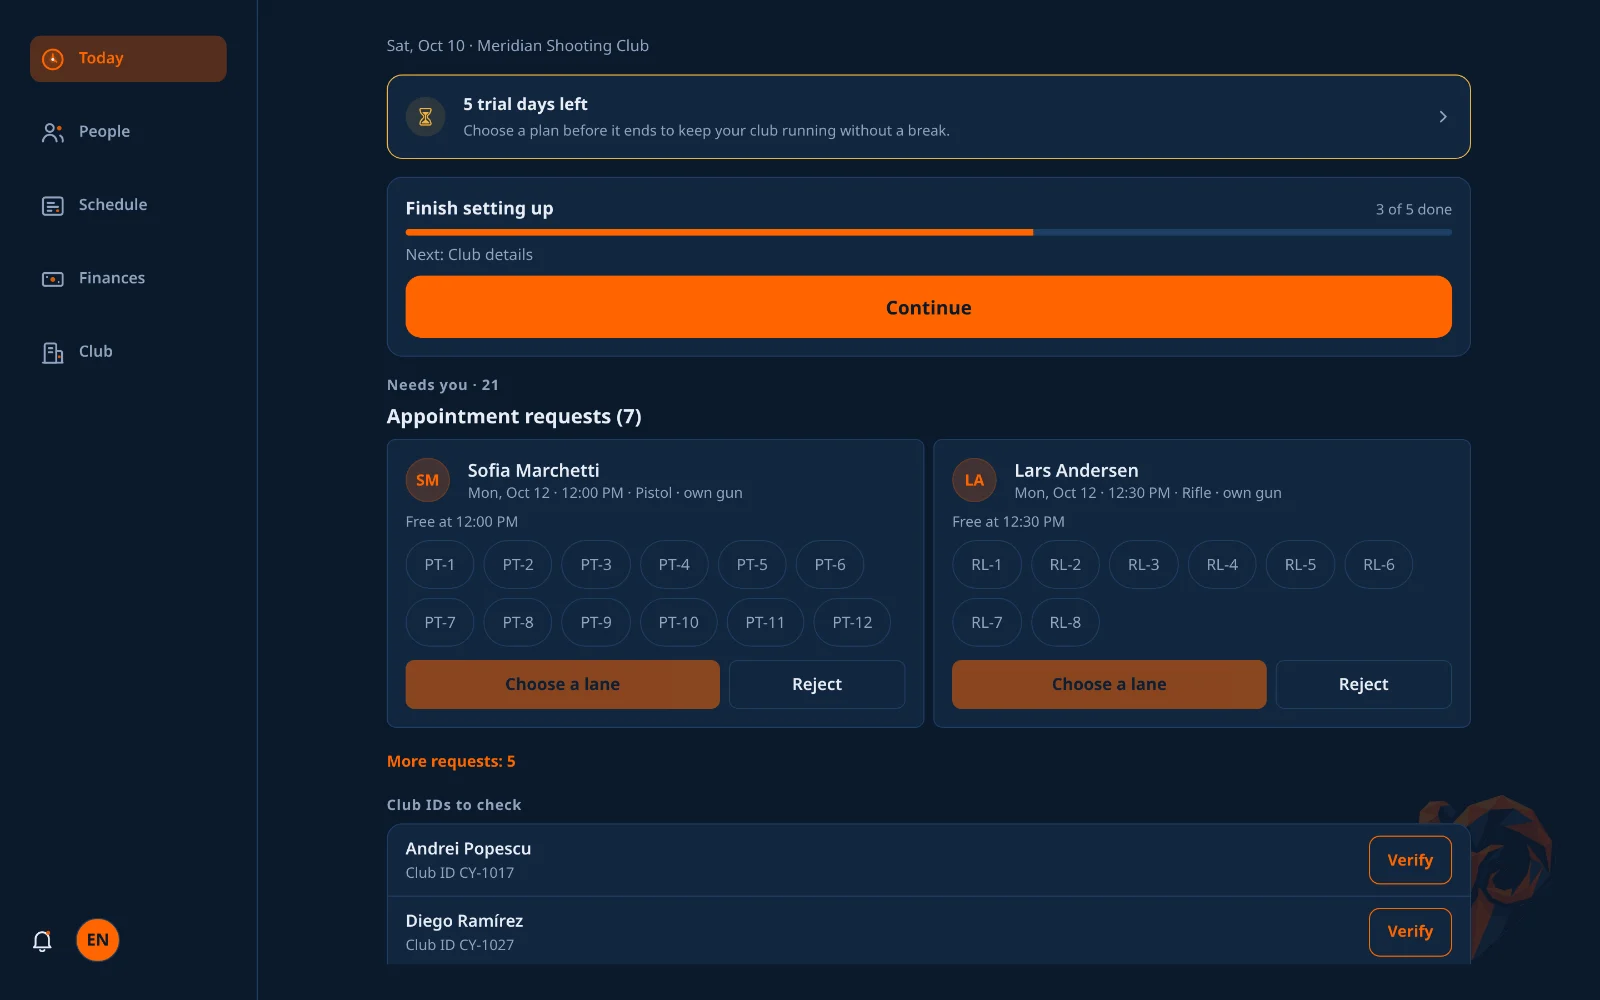This screenshot has width=1600, height=1000.
Task: Select lane RL-2
Action: [1065, 565]
